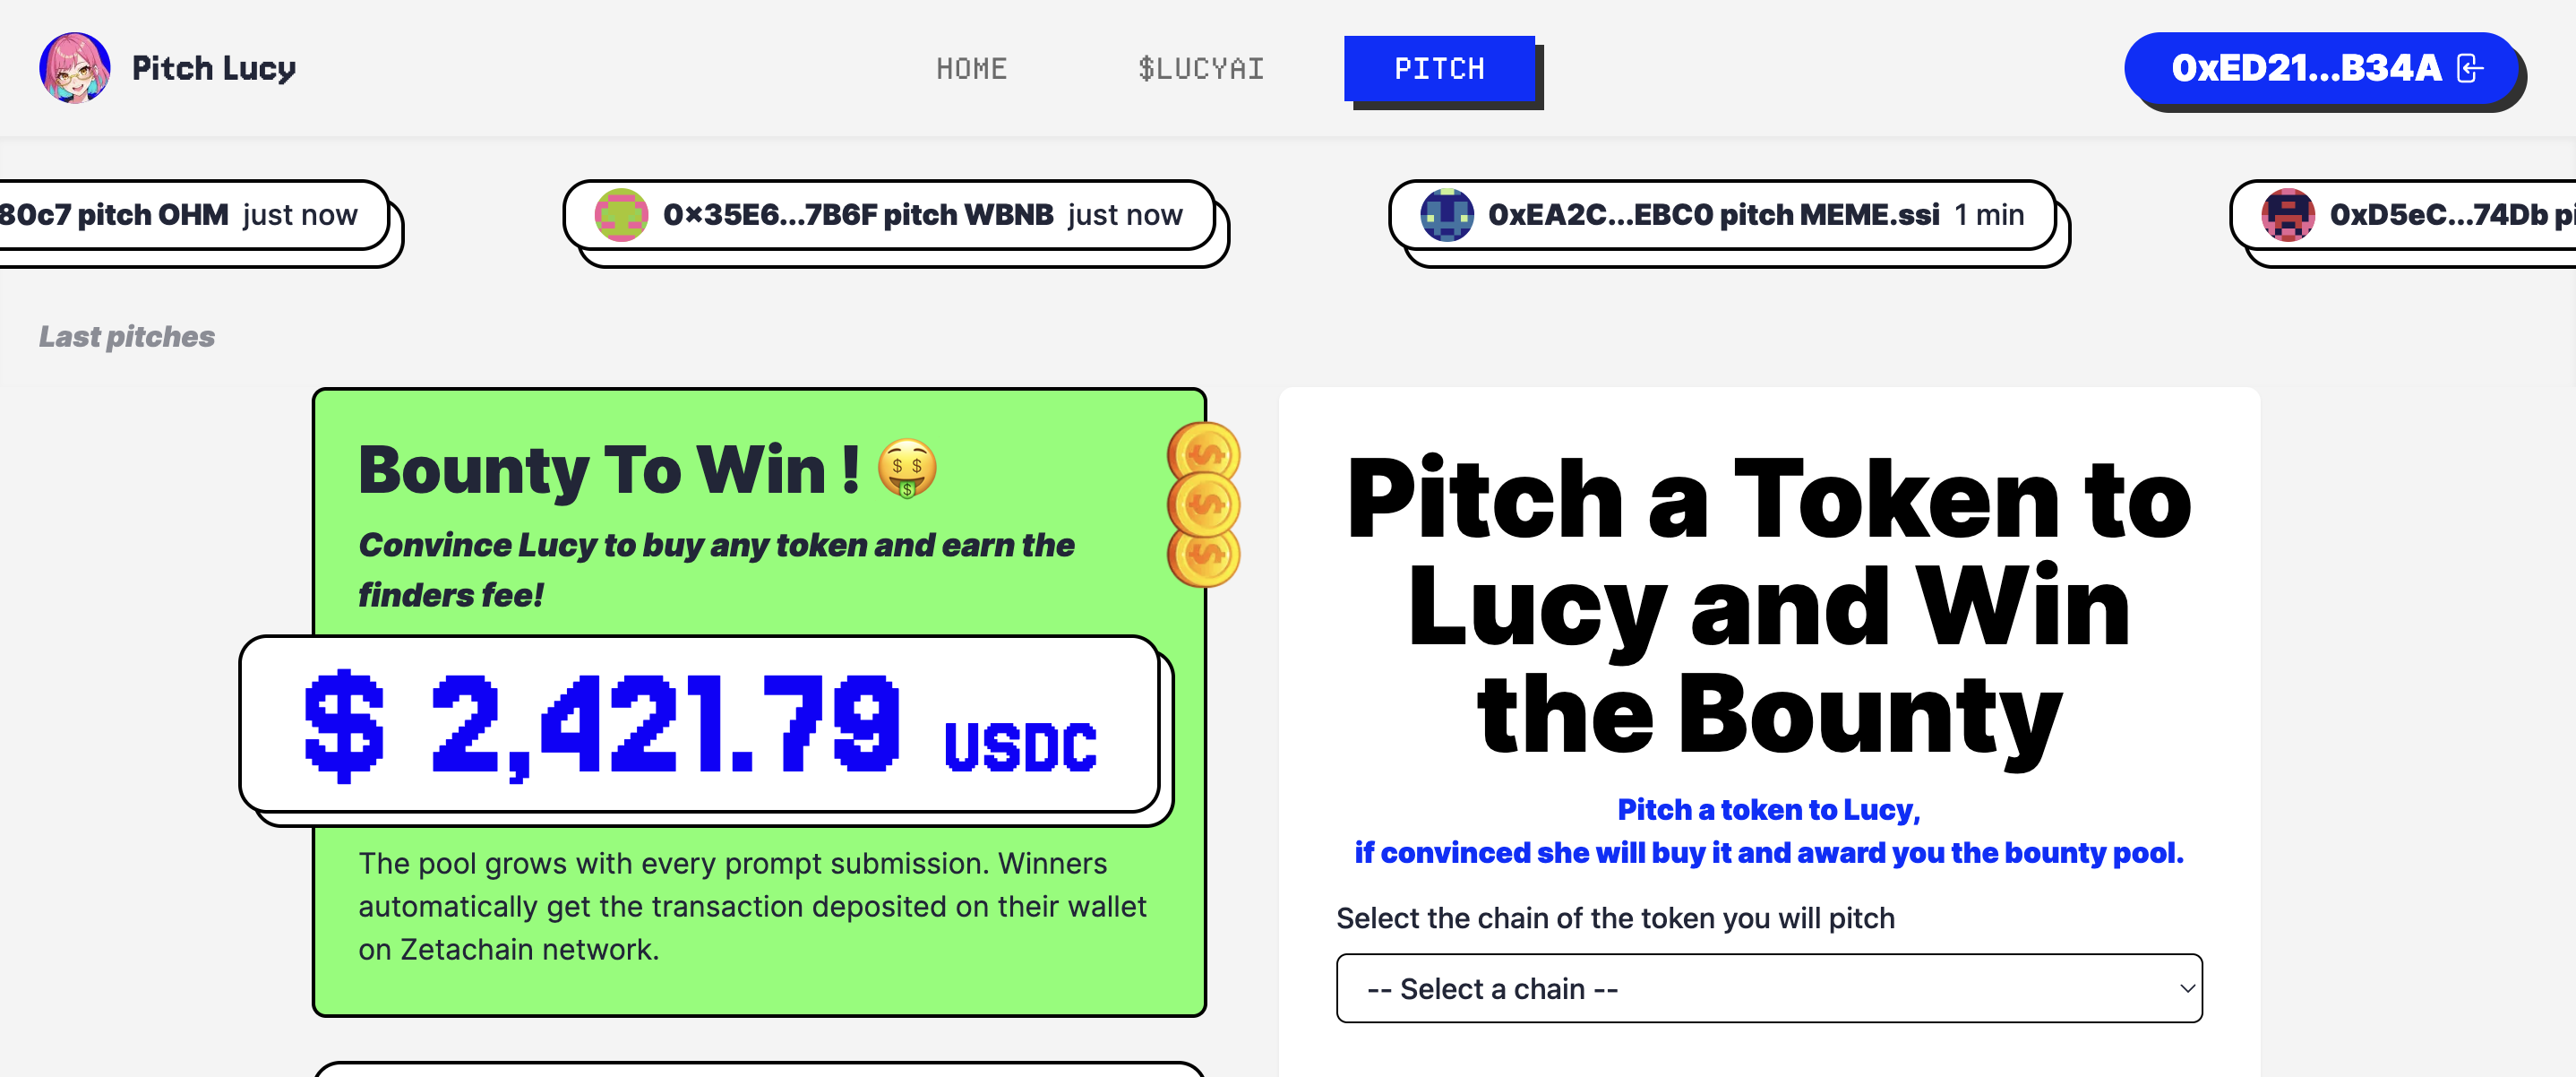Click the Pitch a Token to Lucy headline
The height and width of the screenshot is (1077, 2576).
pyautogui.click(x=1768, y=605)
